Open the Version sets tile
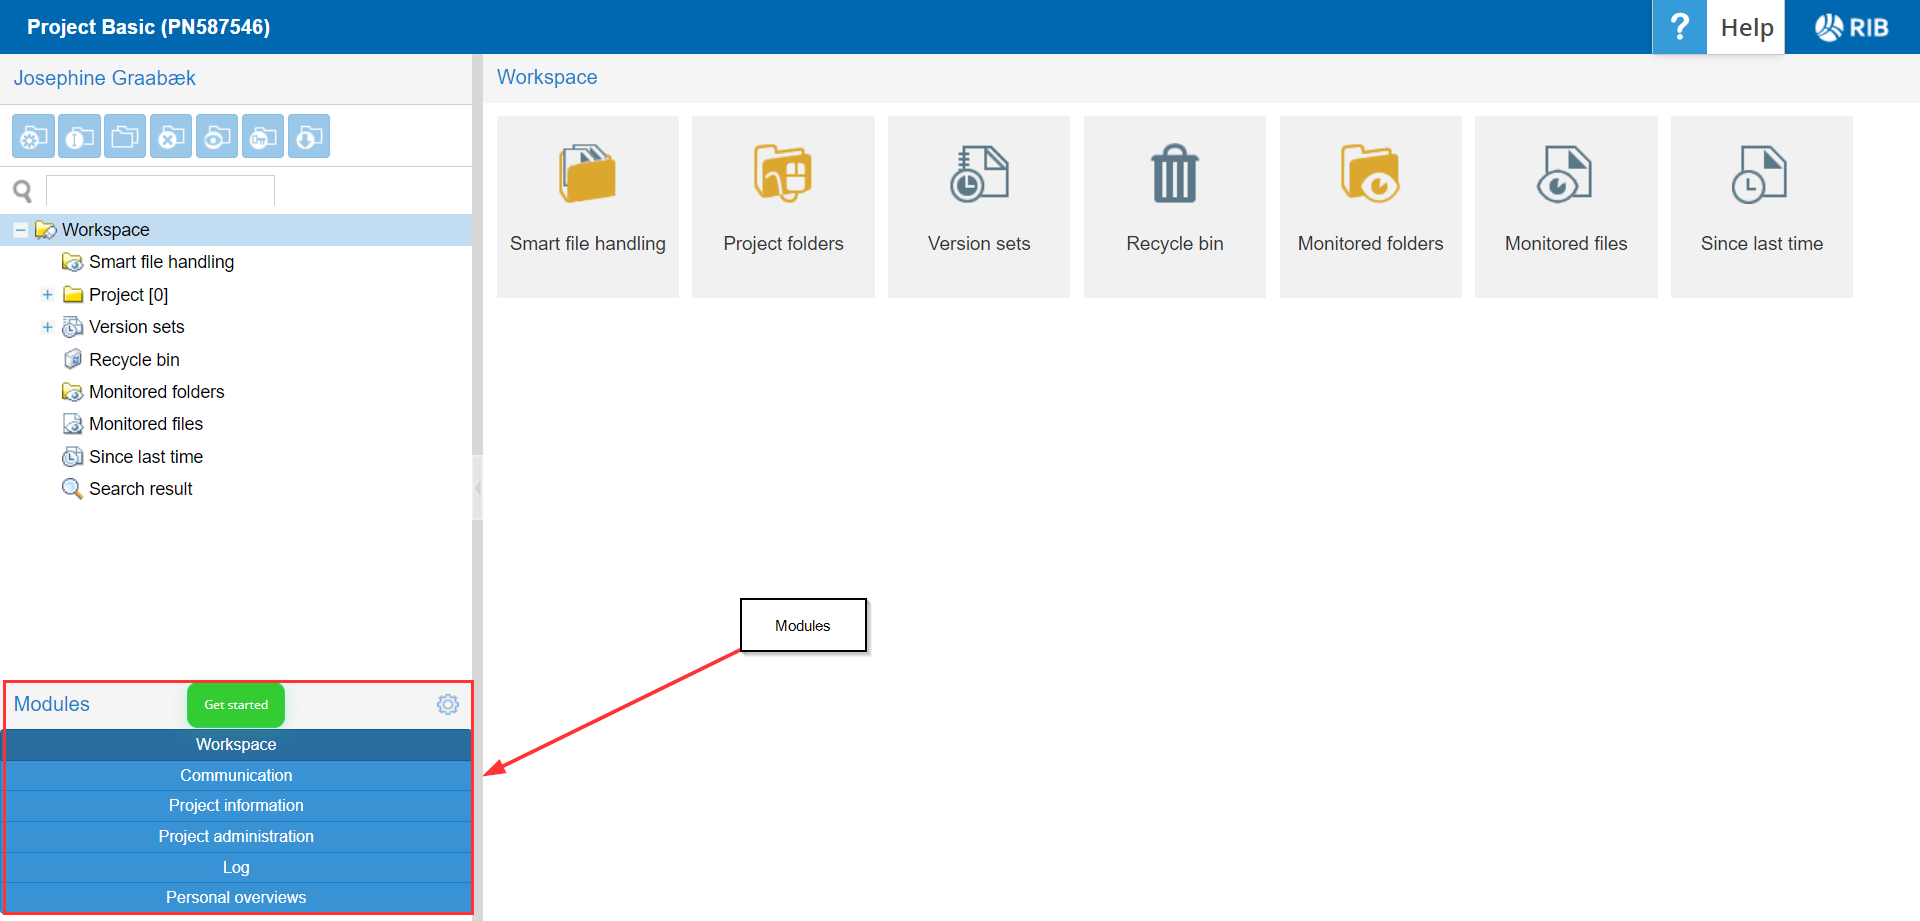Image resolution: width=1920 pixels, height=921 pixels. (x=978, y=207)
